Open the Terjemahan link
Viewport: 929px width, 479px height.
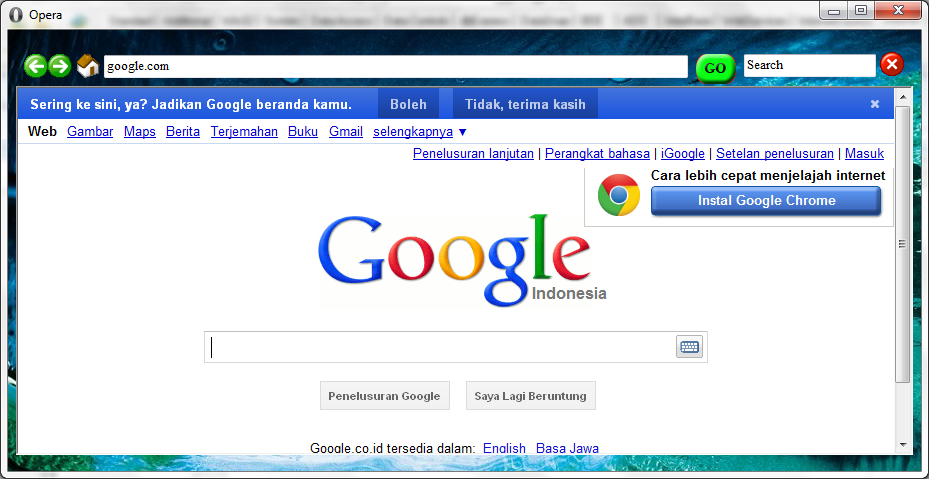click(x=244, y=132)
